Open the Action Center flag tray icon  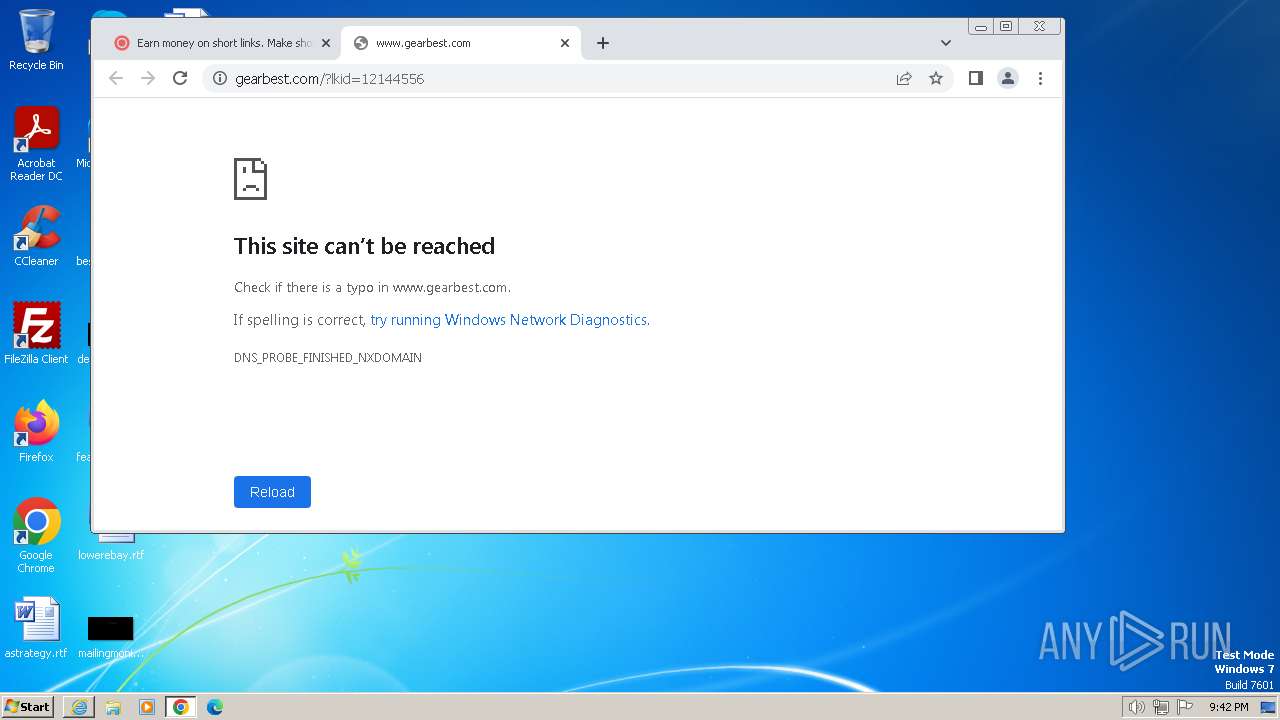pos(1185,707)
